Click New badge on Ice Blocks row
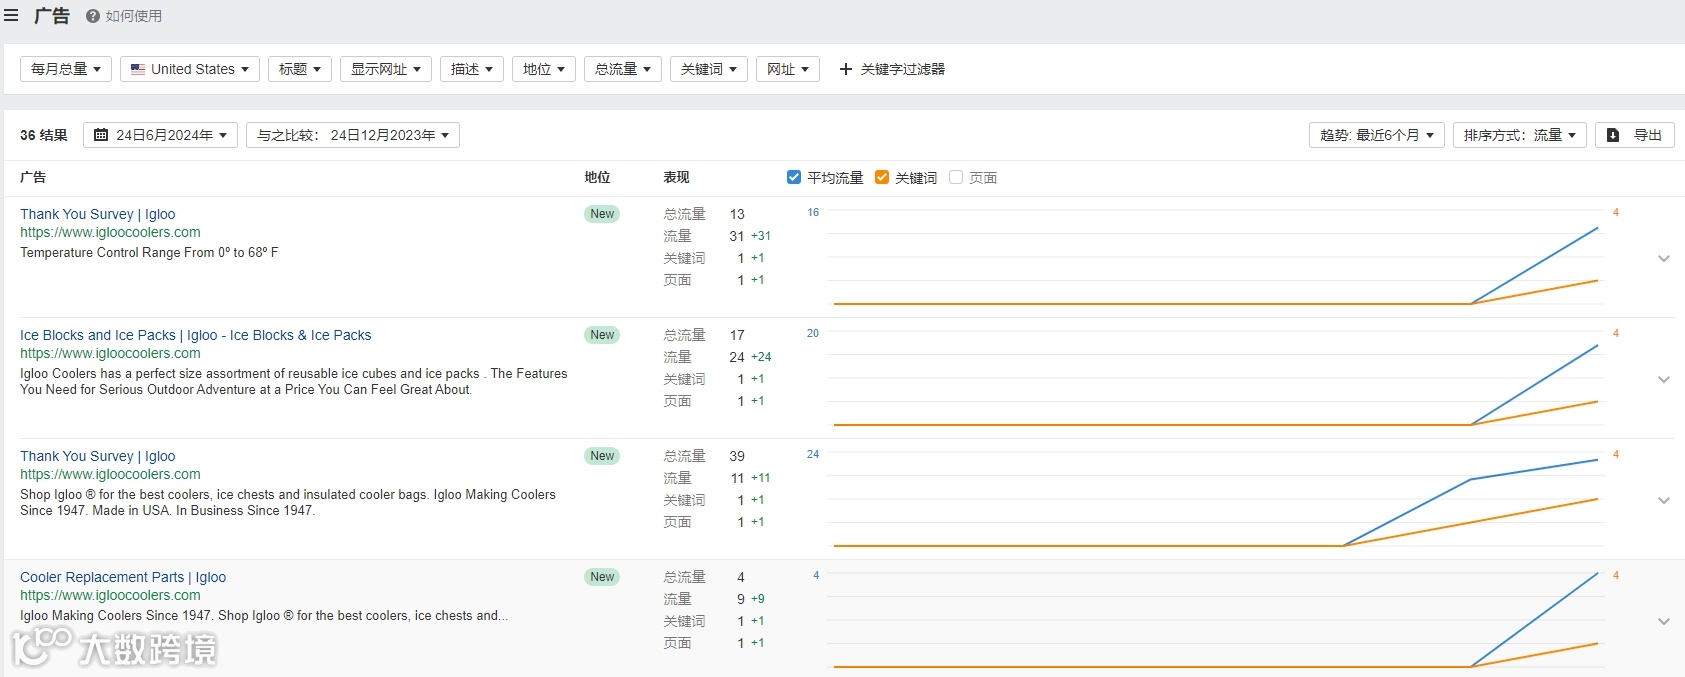This screenshot has width=1685, height=677. 602,335
